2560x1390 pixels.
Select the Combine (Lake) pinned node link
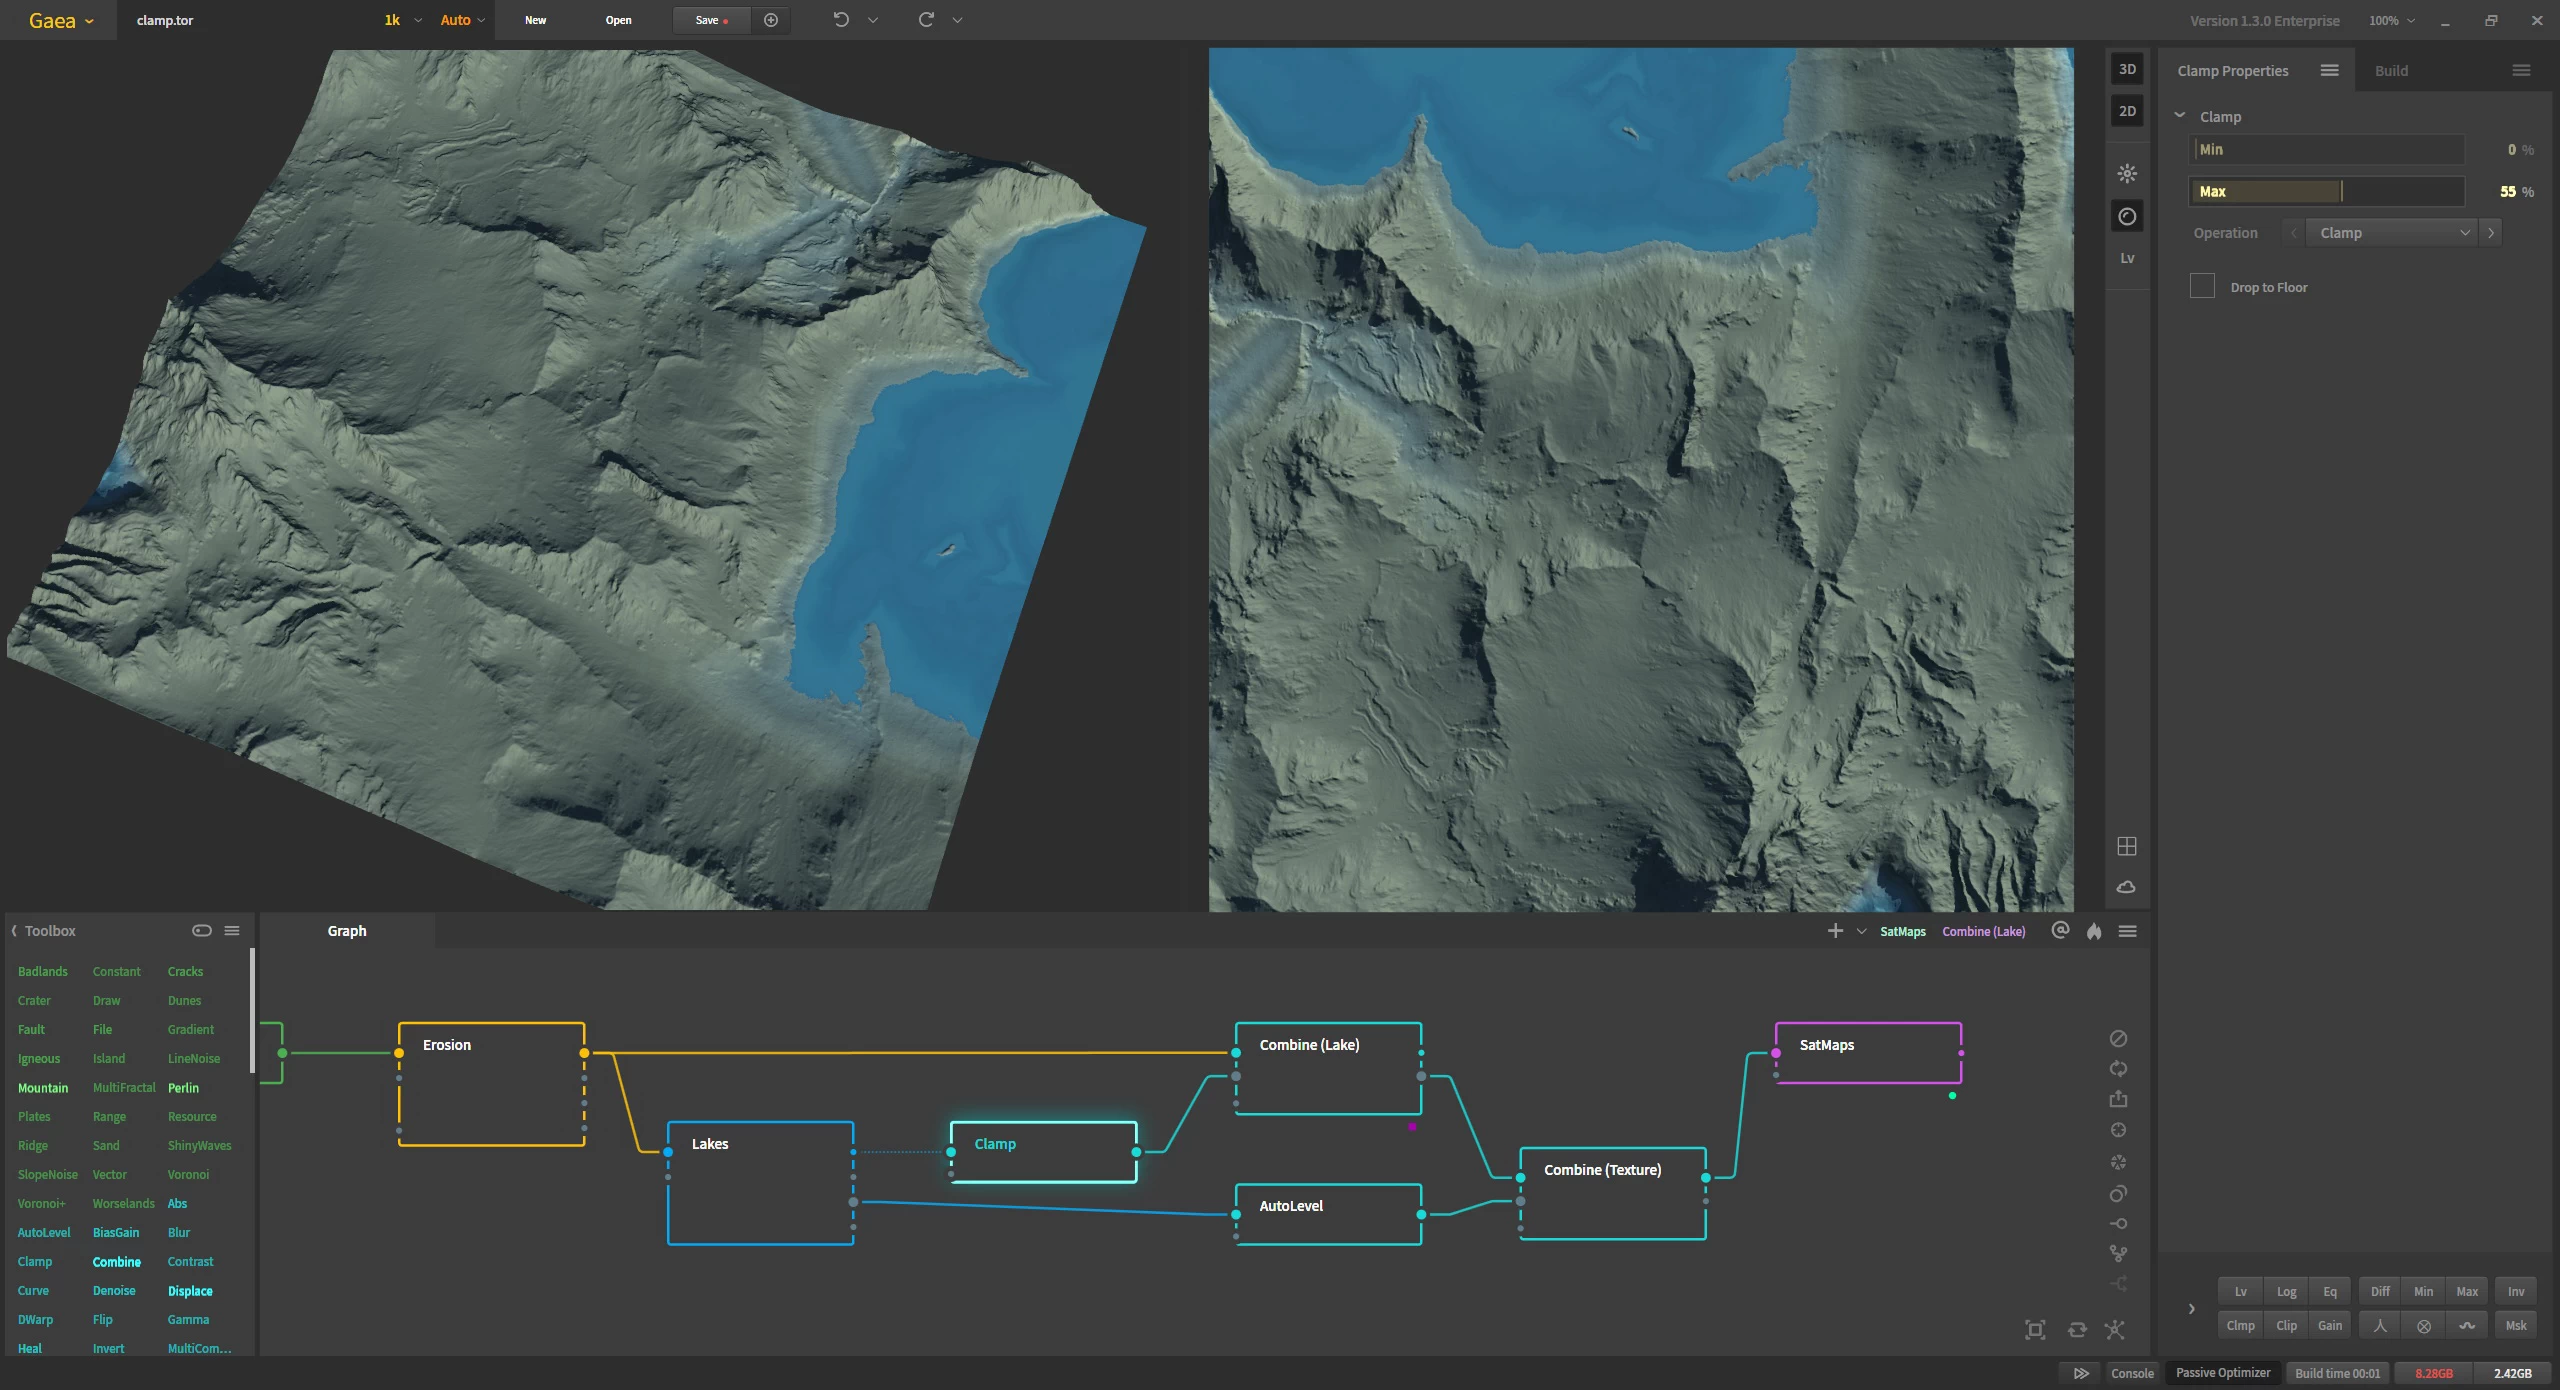(x=1983, y=931)
